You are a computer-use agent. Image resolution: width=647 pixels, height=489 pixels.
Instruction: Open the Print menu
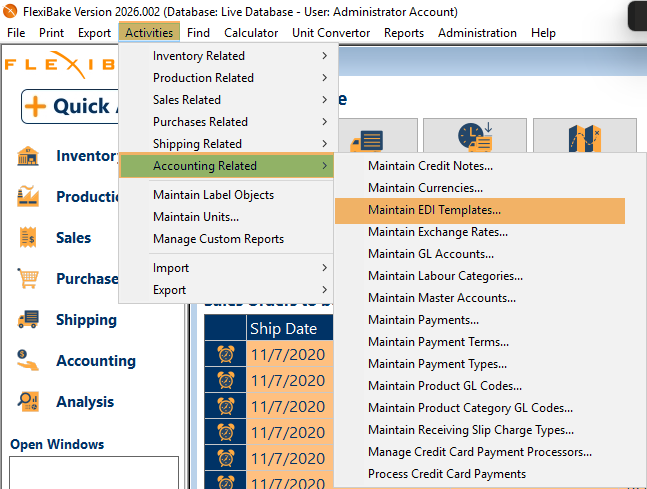[51, 33]
